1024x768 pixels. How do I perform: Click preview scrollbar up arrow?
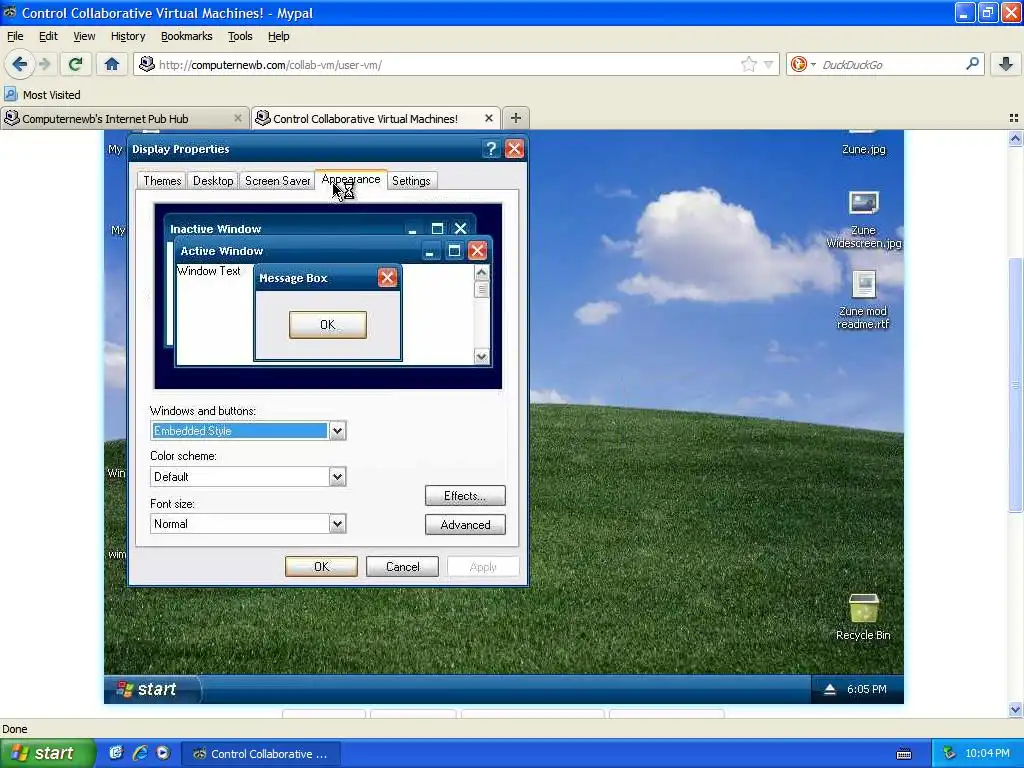481,272
